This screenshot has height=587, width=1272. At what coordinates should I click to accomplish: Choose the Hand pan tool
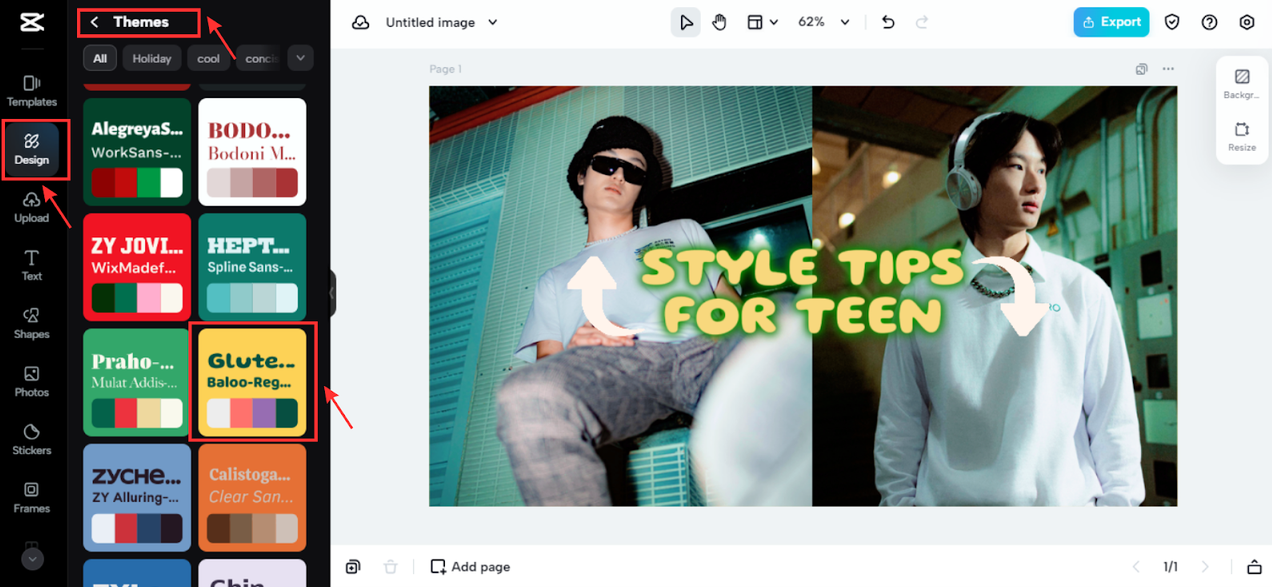tap(720, 22)
